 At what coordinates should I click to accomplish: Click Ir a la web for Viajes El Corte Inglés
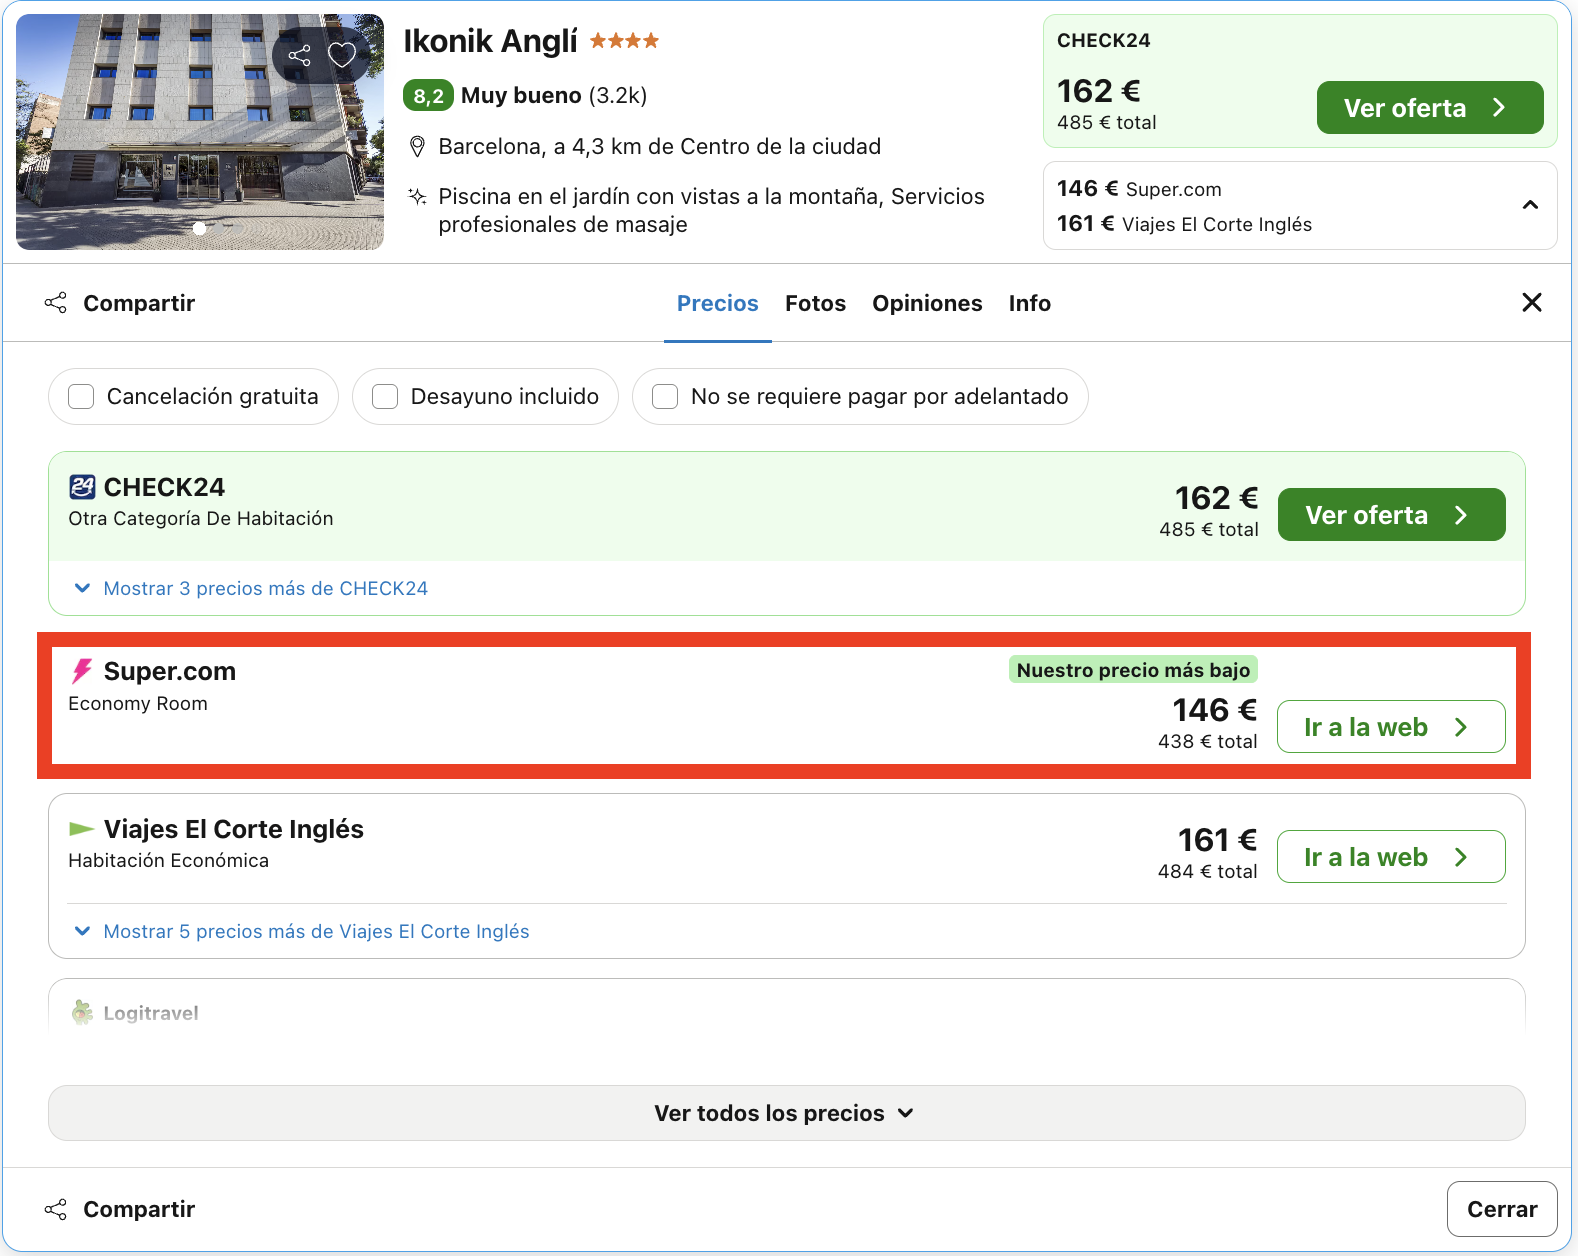coord(1391,857)
